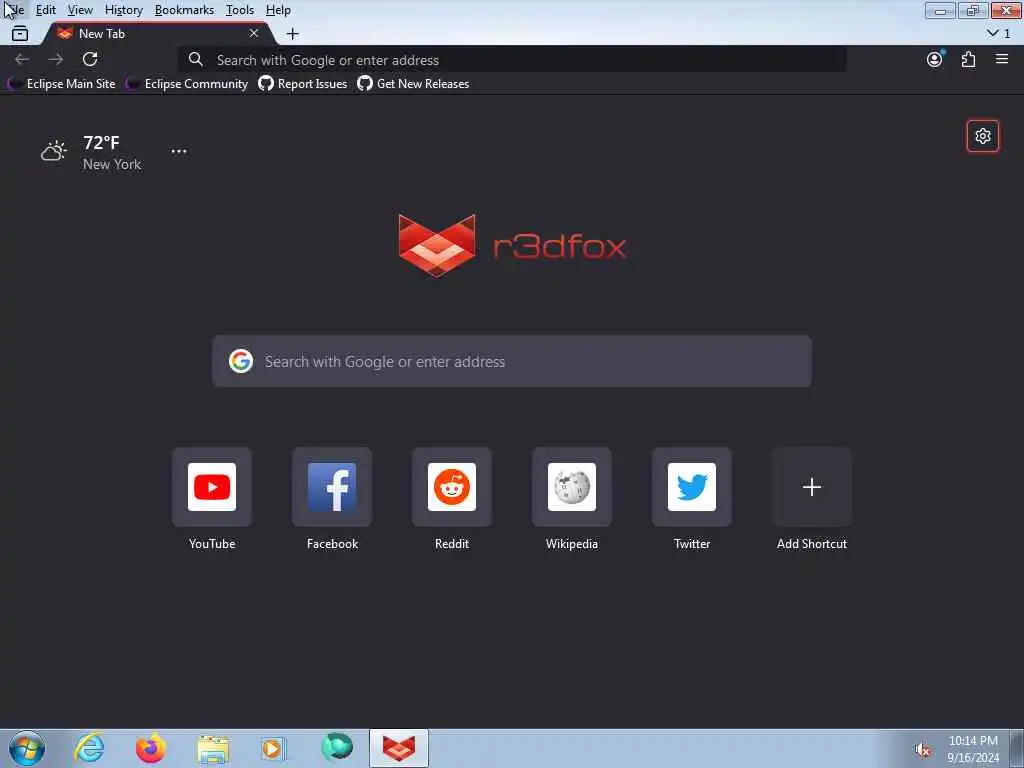Screen dimensions: 1024x768
Task: Click the center Google search box
Action: [x=512, y=361]
